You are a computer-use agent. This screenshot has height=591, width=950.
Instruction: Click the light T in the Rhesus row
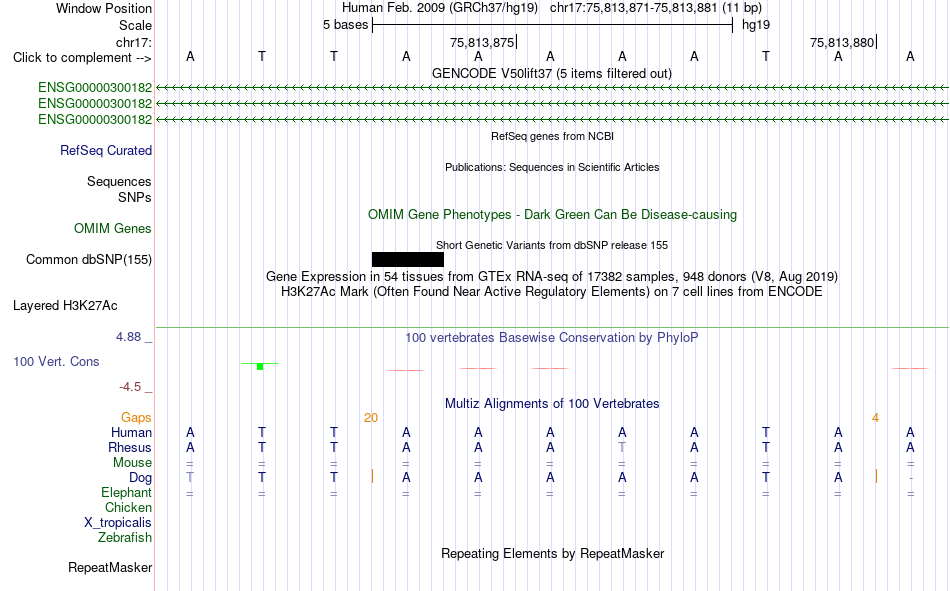[622, 447]
